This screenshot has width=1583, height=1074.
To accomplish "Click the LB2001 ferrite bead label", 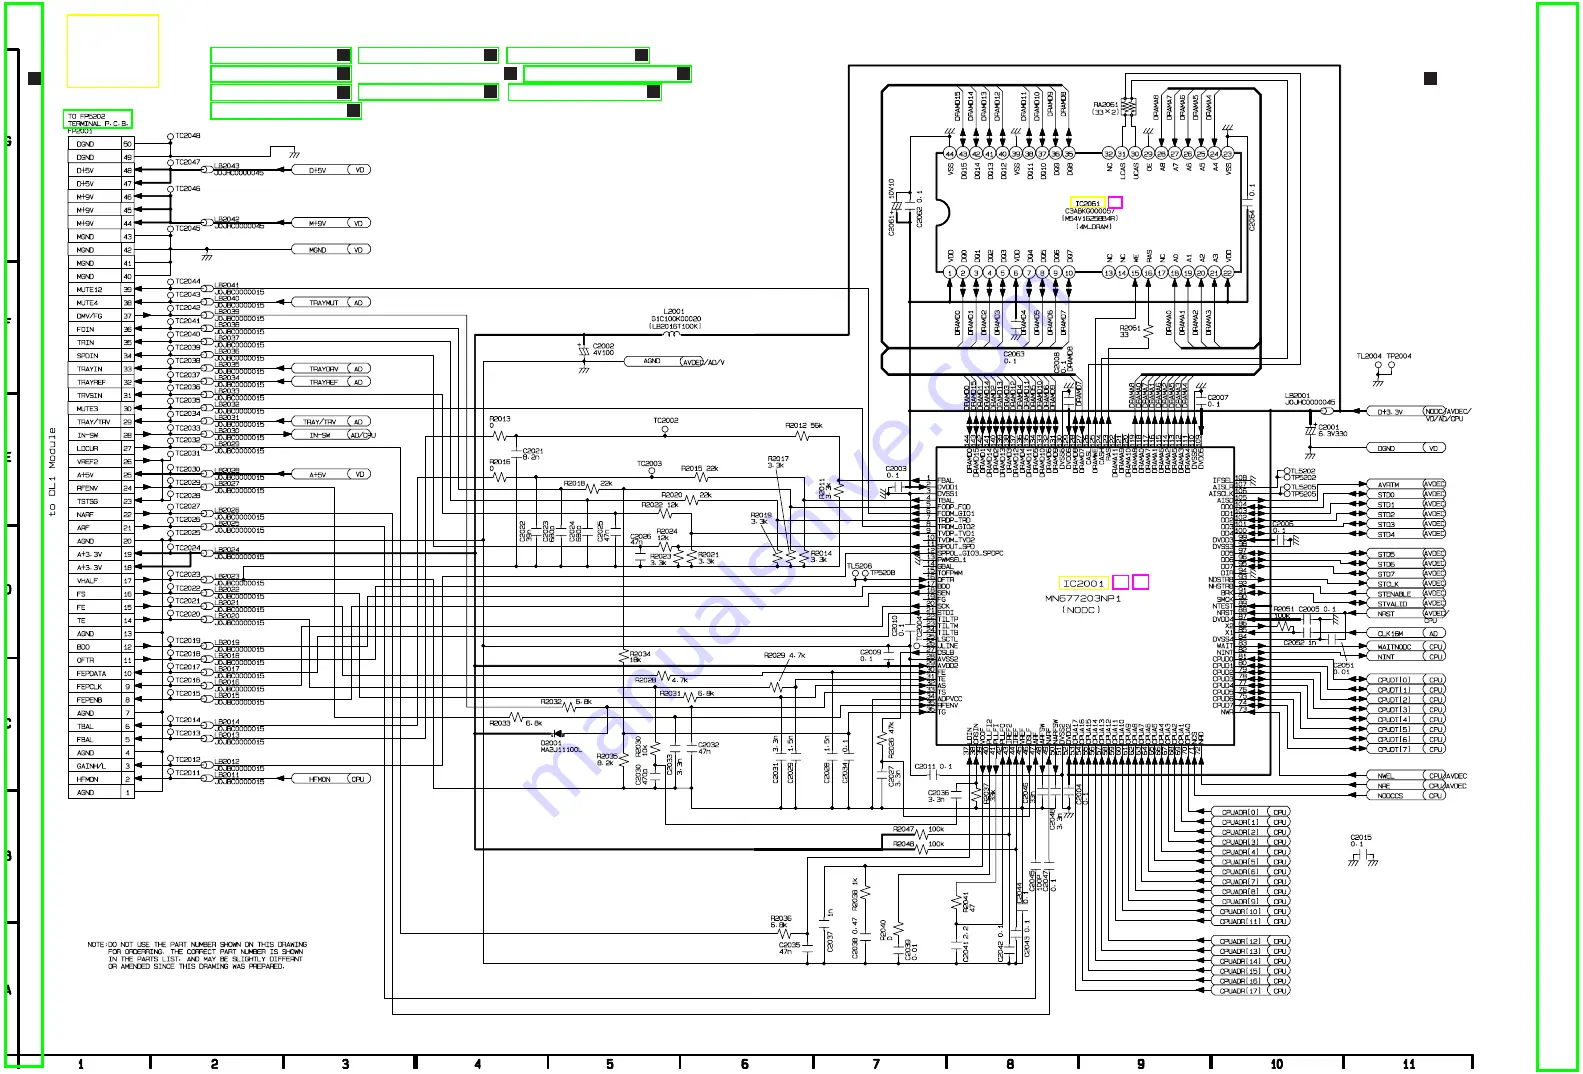I will tap(1297, 396).
